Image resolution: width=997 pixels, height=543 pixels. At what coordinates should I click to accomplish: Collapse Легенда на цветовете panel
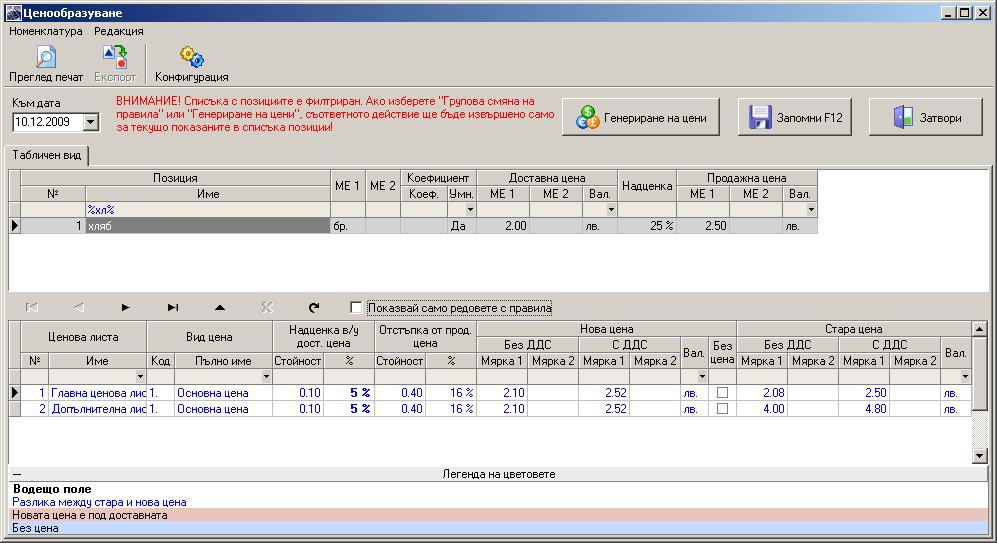tap(17, 474)
